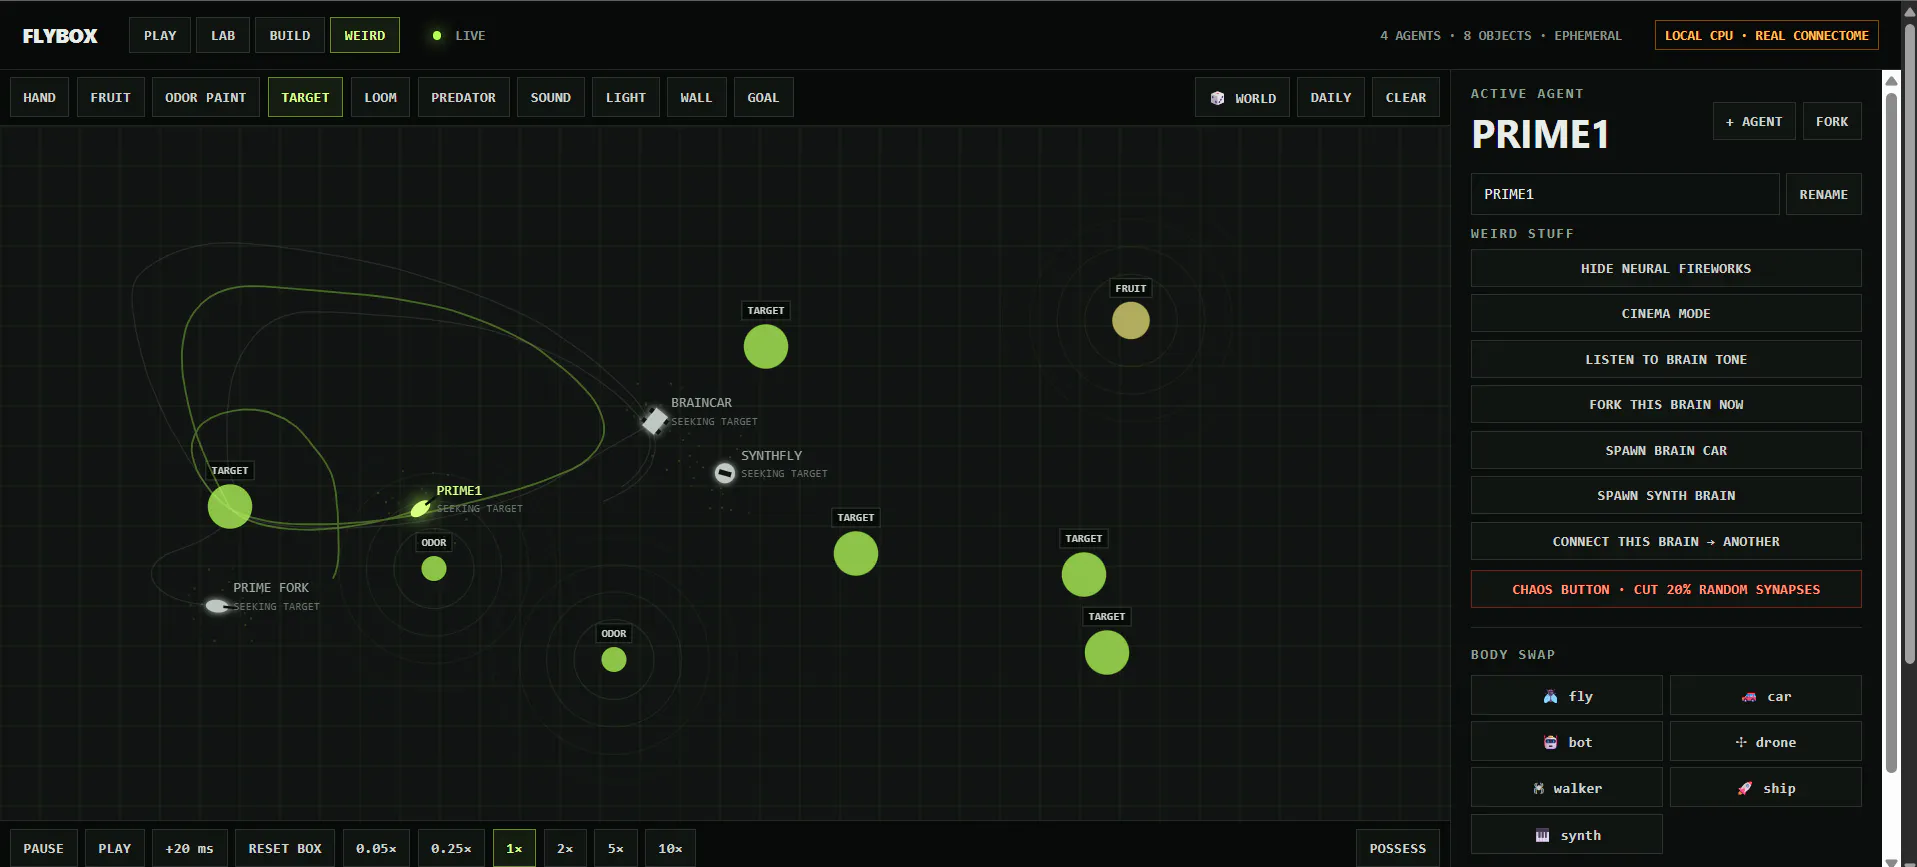The height and width of the screenshot is (867, 1917).
Task: Click the bottom PLAY simulation button
Action: click(x=115, y=848)
